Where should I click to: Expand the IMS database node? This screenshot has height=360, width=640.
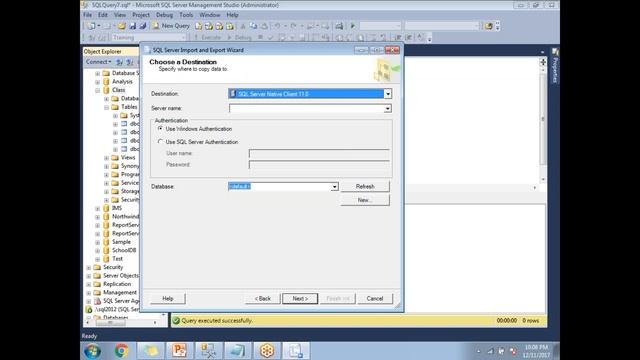[x=98, y=208]
